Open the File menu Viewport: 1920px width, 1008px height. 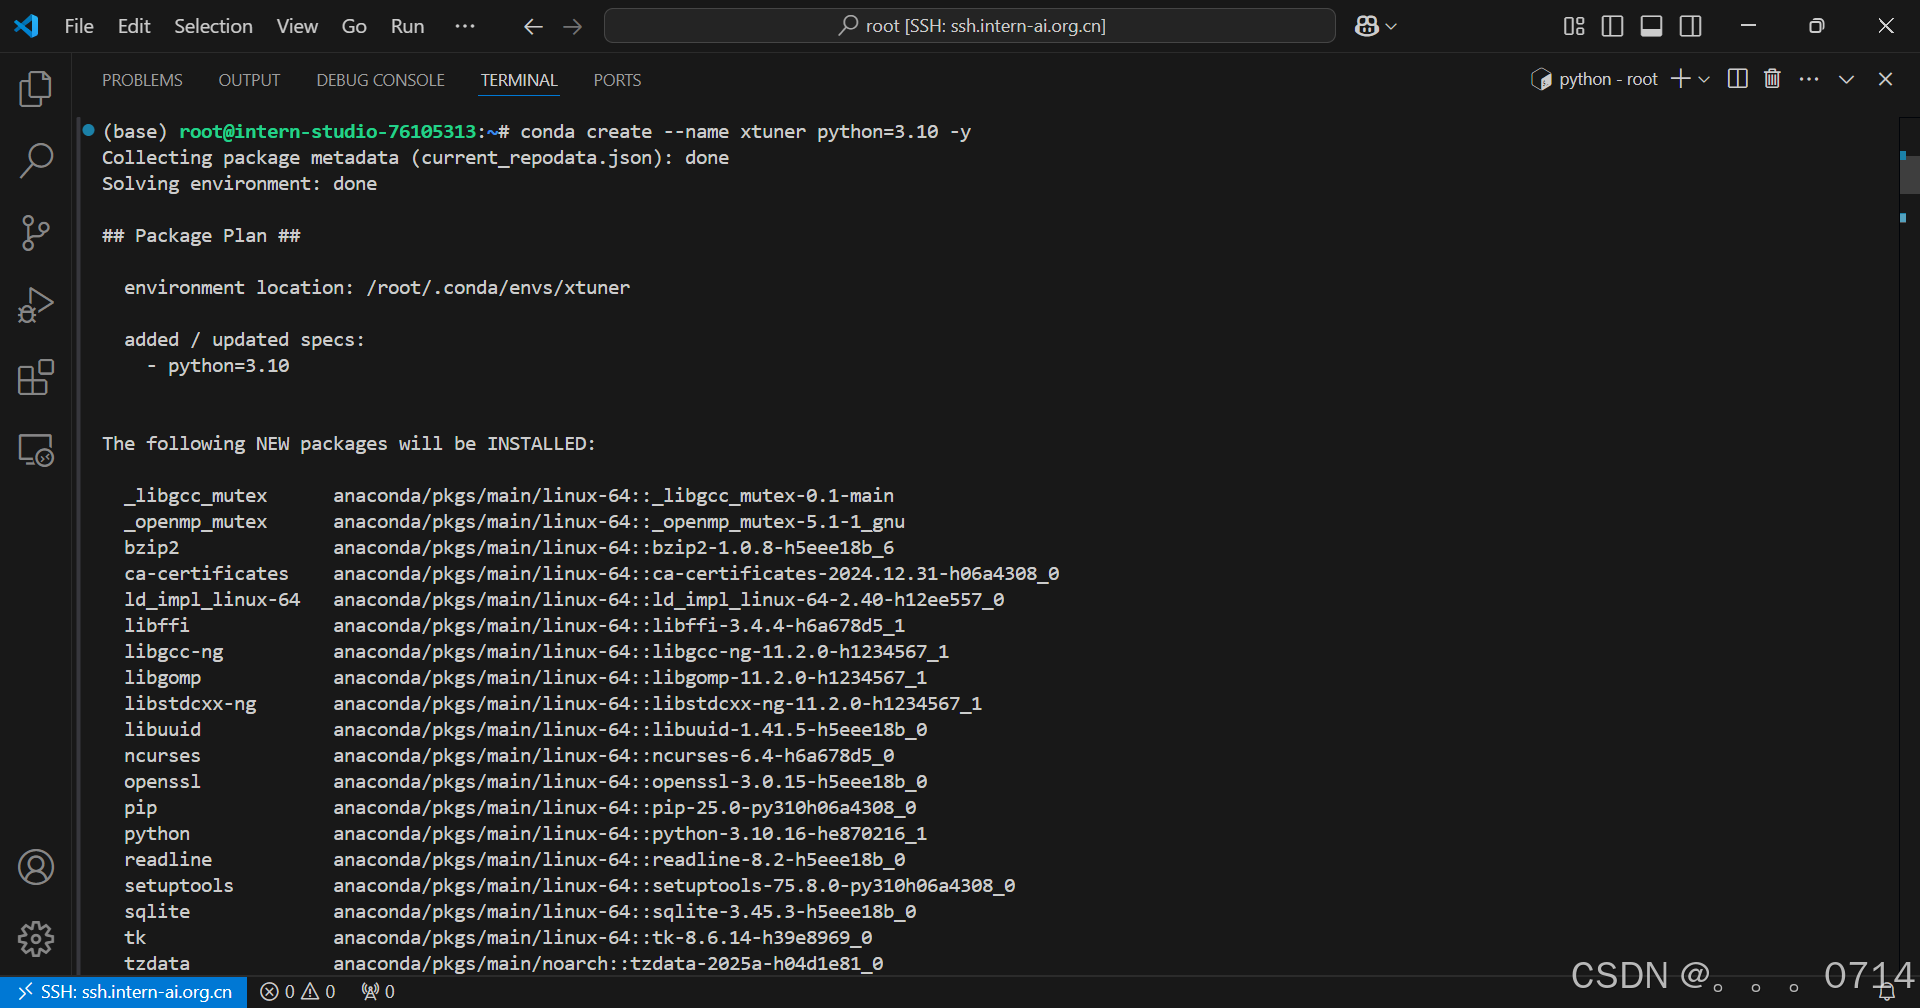coord(79,27)
